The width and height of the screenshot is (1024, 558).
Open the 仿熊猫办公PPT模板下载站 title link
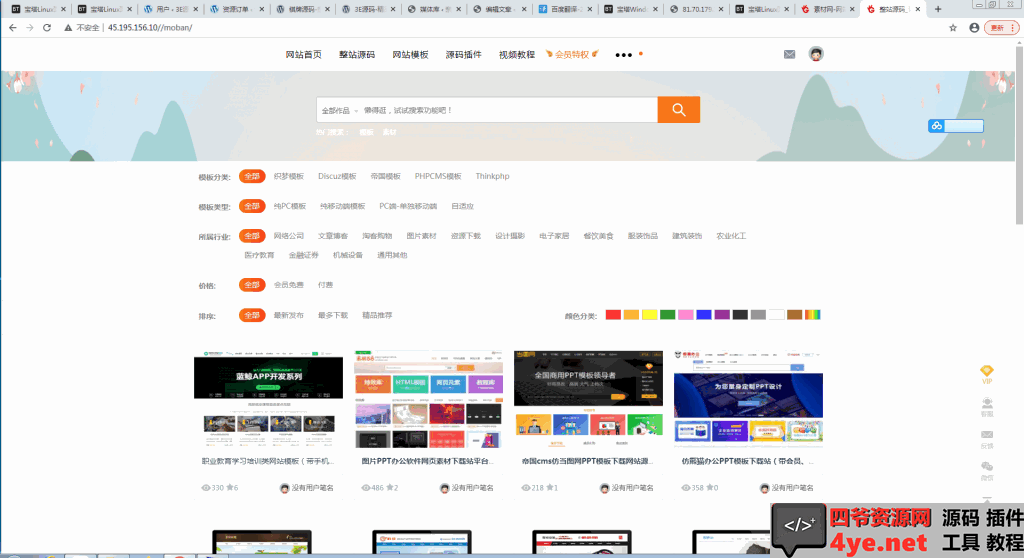[x=747, y=462]
